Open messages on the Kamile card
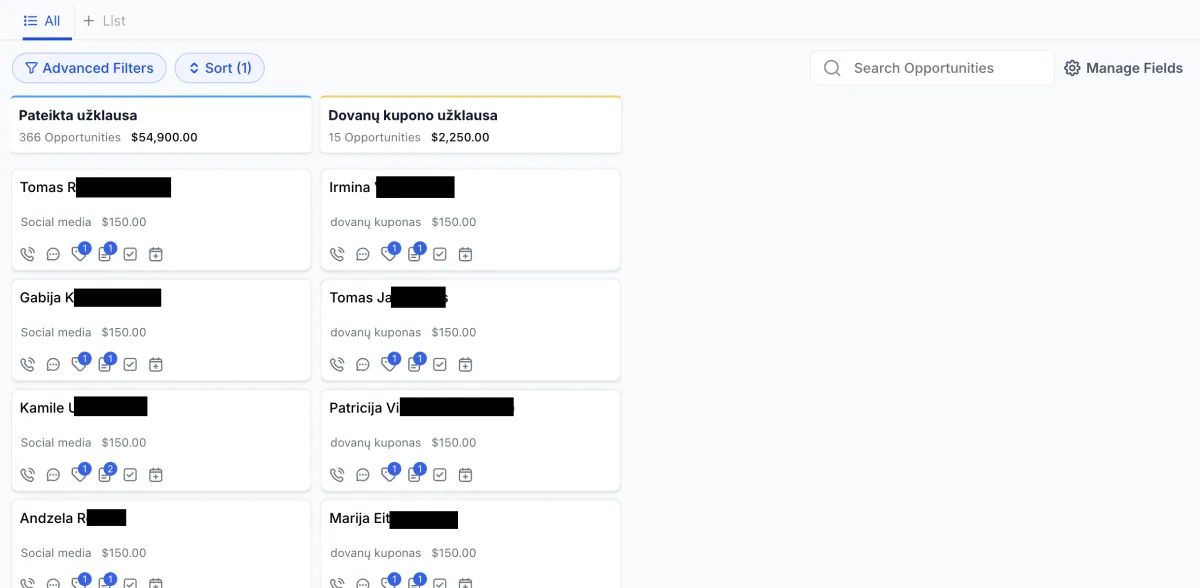The height and width of the screenshot is (588, 1200). pos(53,474)
